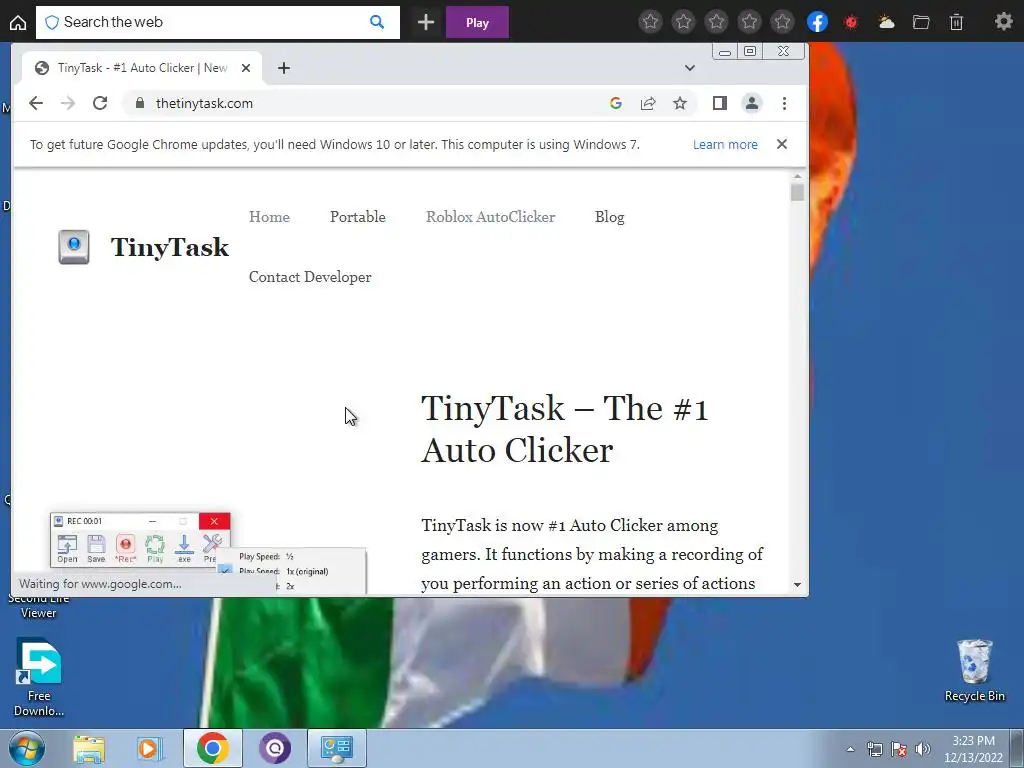This screenshot has height=768, width=1024.
Task: Click the page scrollbar thumb
Action: 797,193
